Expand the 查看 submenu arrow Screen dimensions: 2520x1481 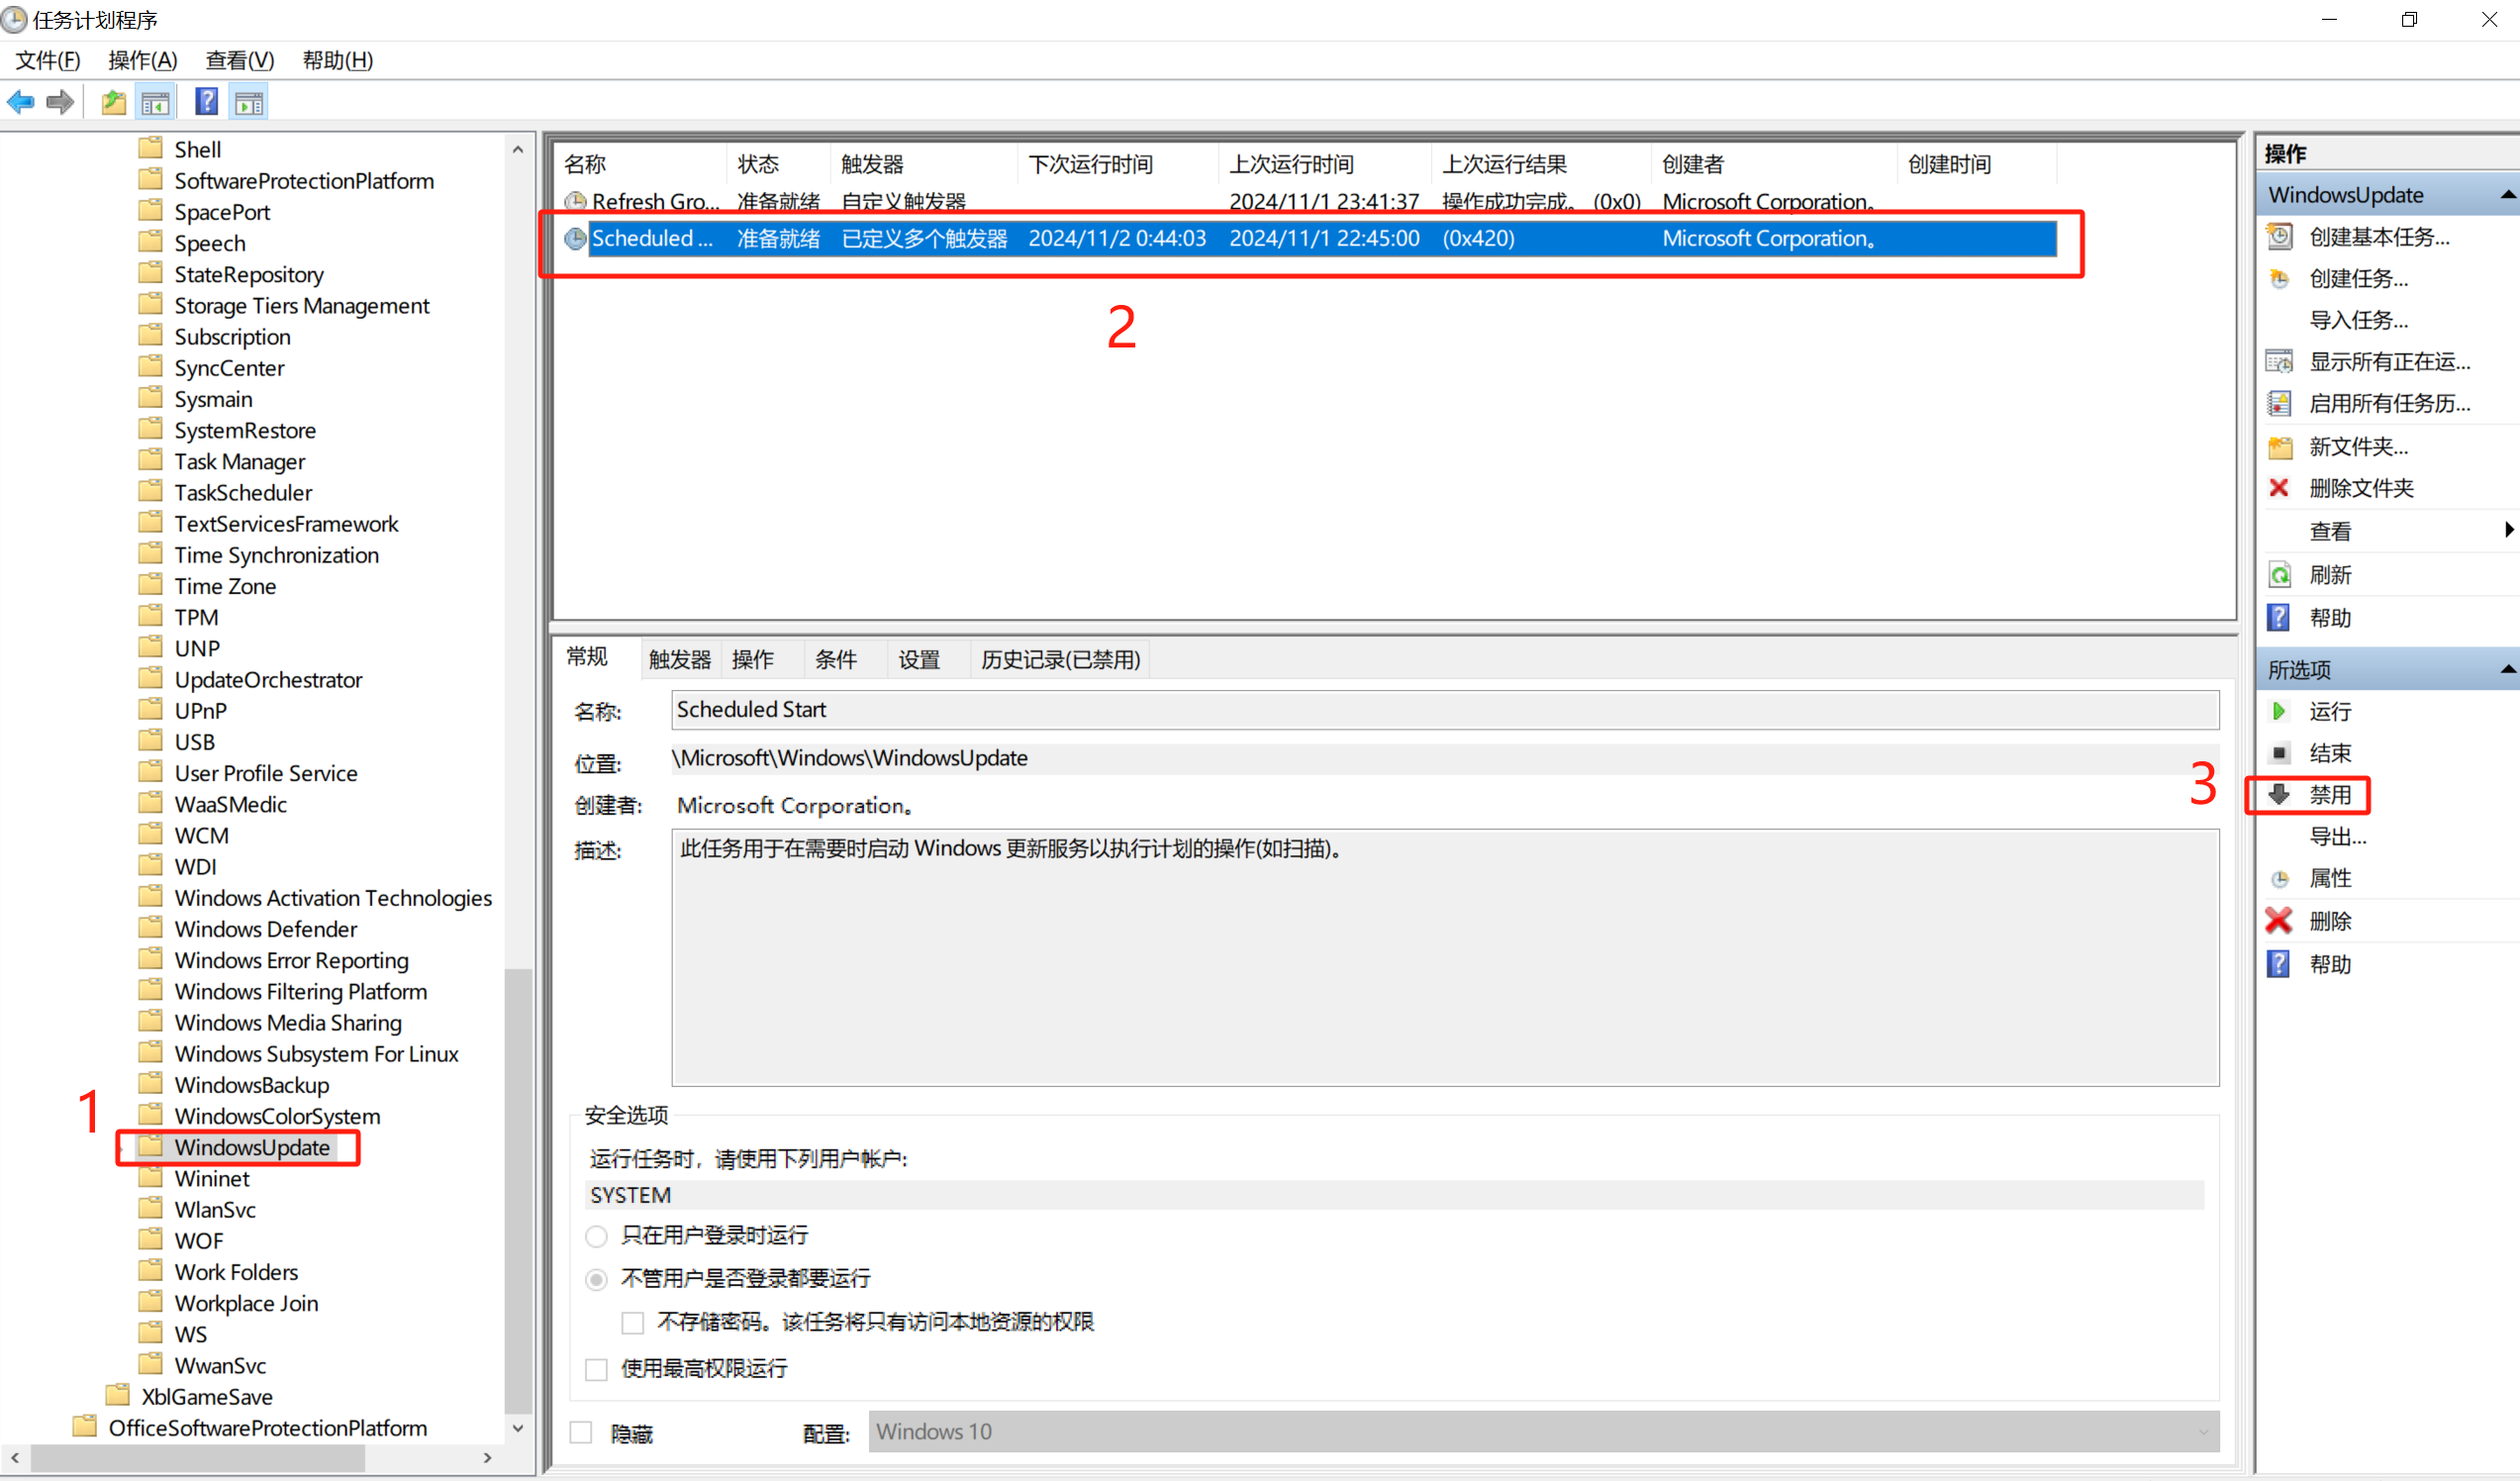(2507, 530)
